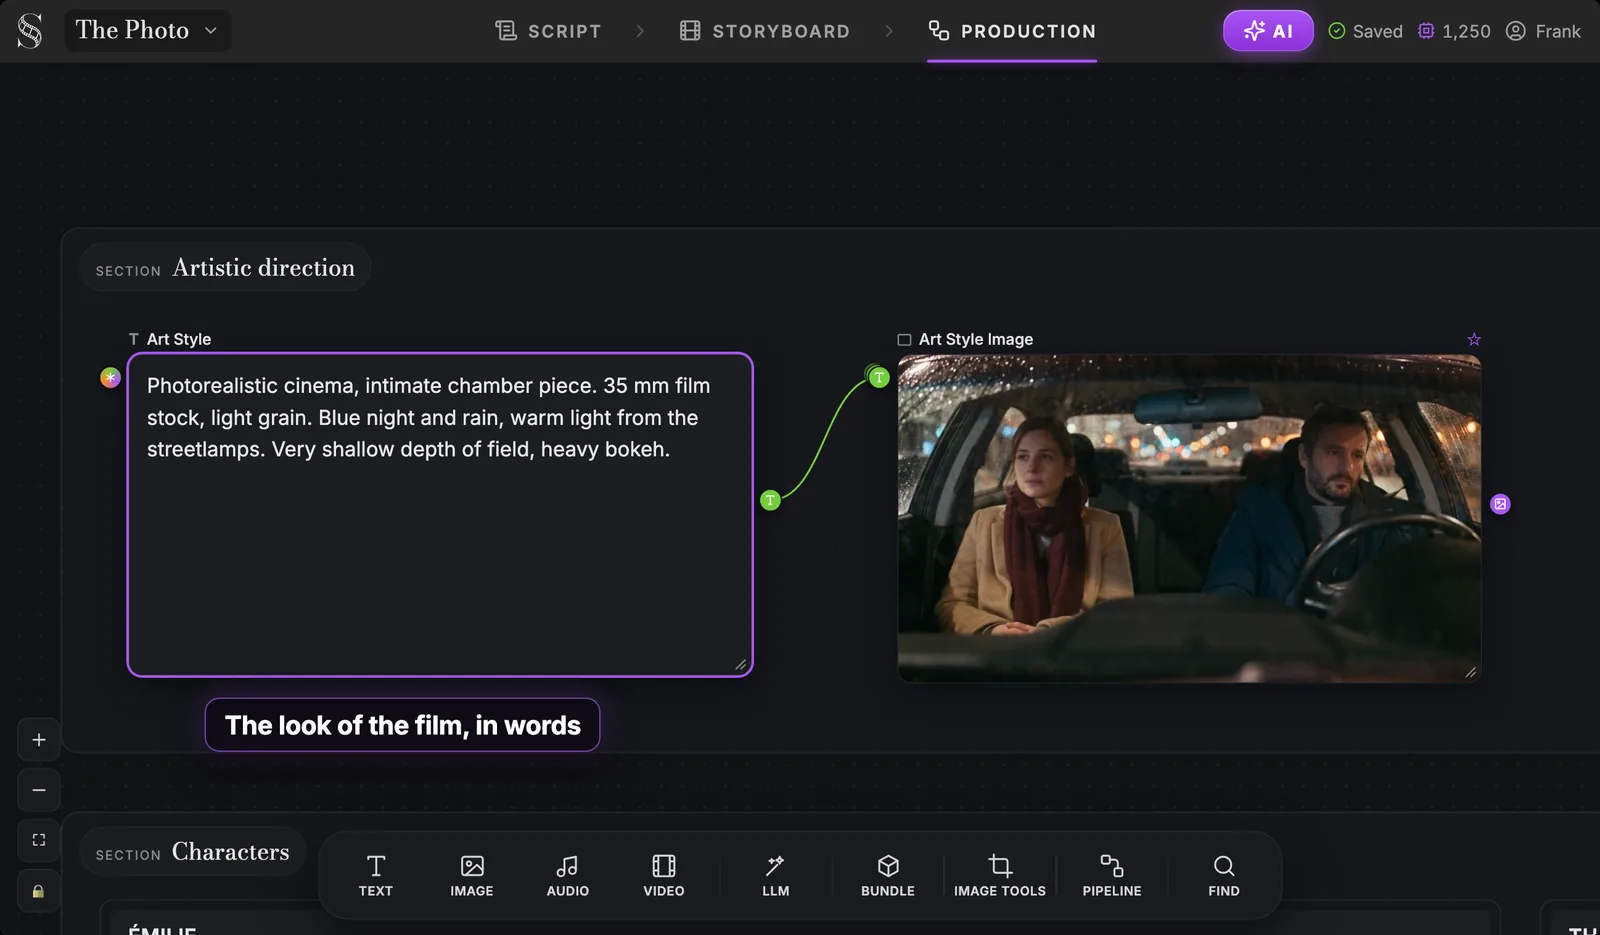Screen dimensions: 1600x935
Task: Toggle the canvas lock icon
Action: coord(39,891)
